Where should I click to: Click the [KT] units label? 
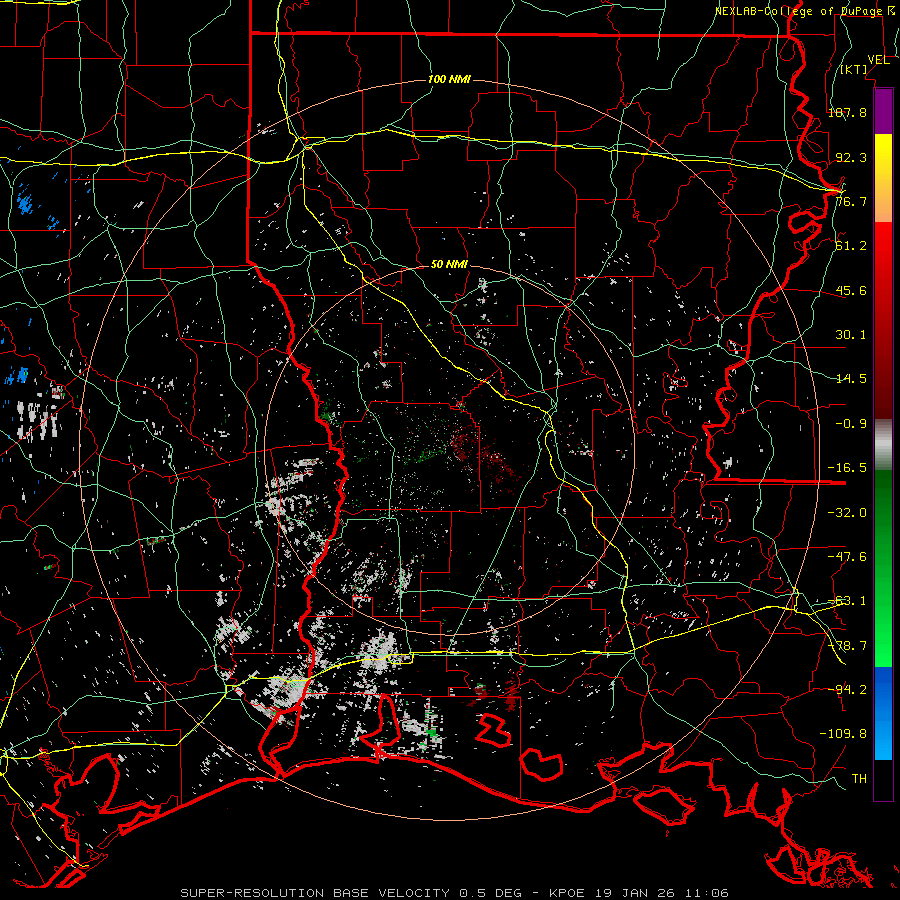click(854, 69)
